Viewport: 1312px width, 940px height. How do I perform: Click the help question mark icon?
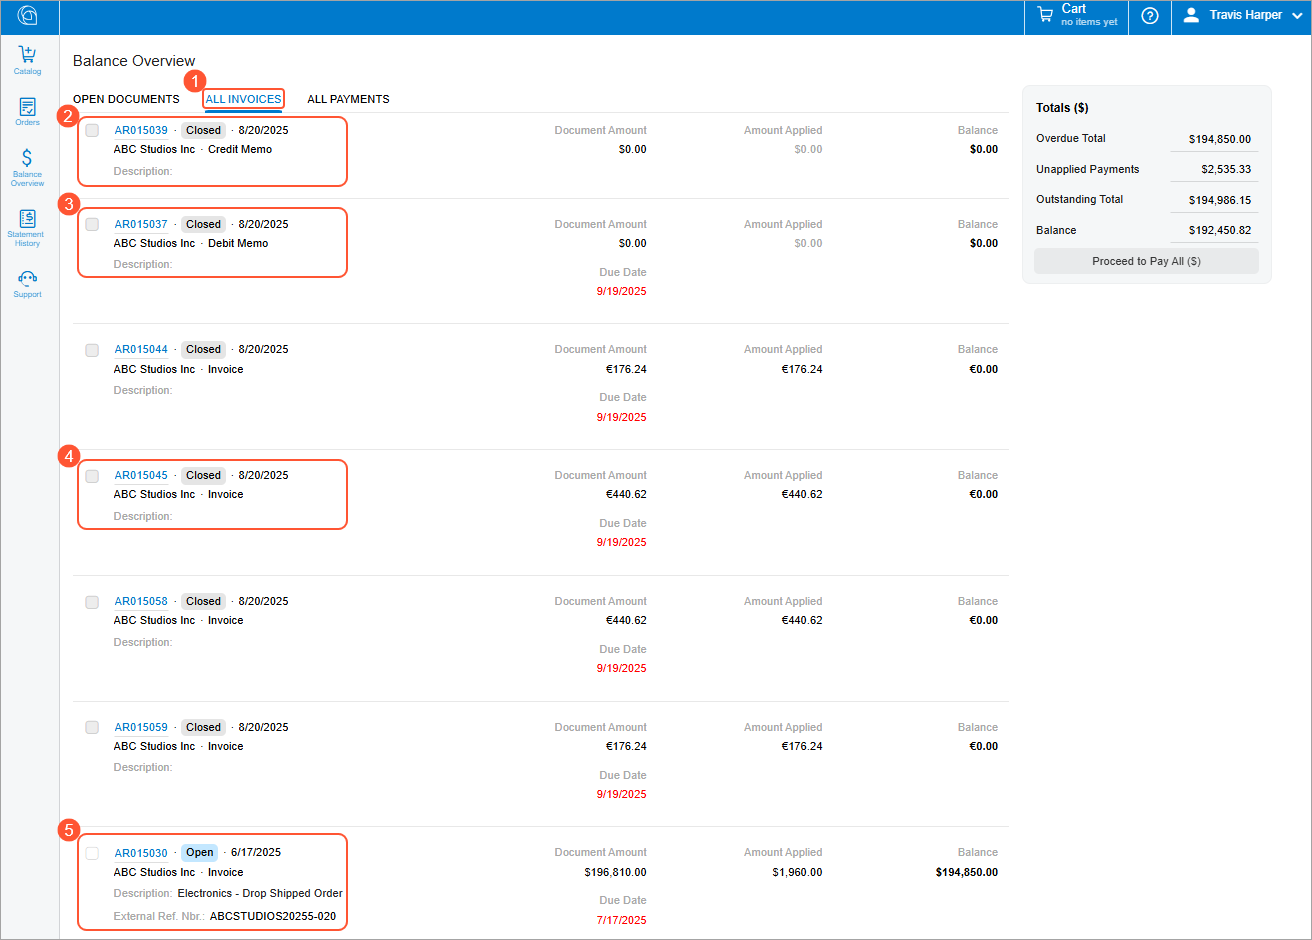point(1150,16)
